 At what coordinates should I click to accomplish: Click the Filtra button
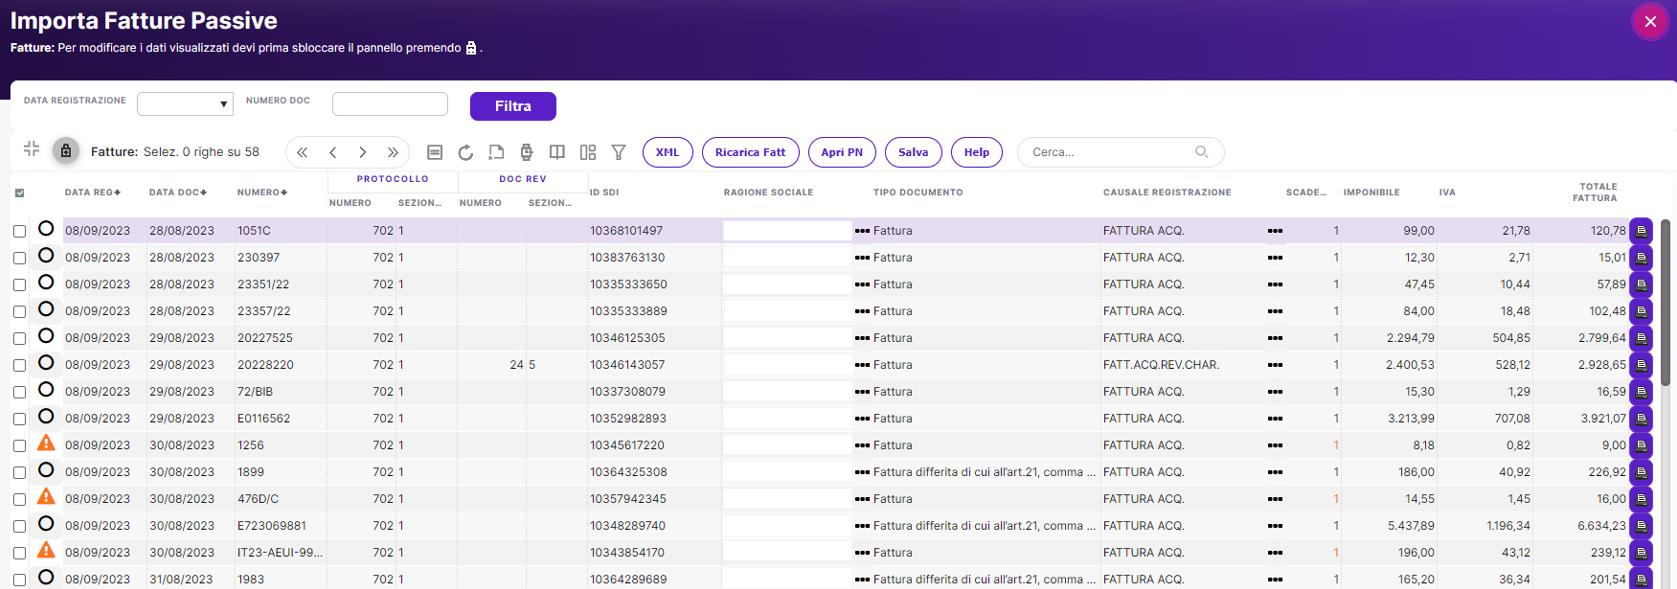pyautogui.click(x=513, y=106)
